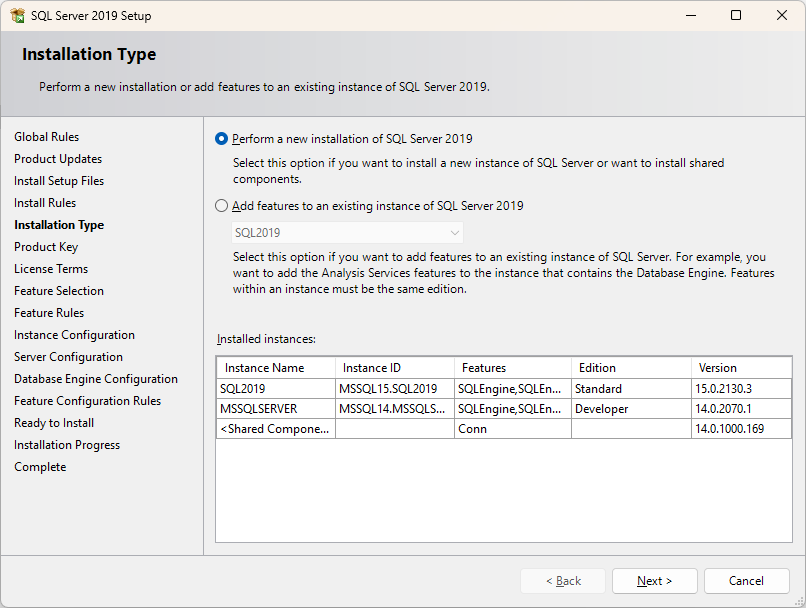
Task: Cancel the SQL Server setup
Action: [x=746, y=581]
